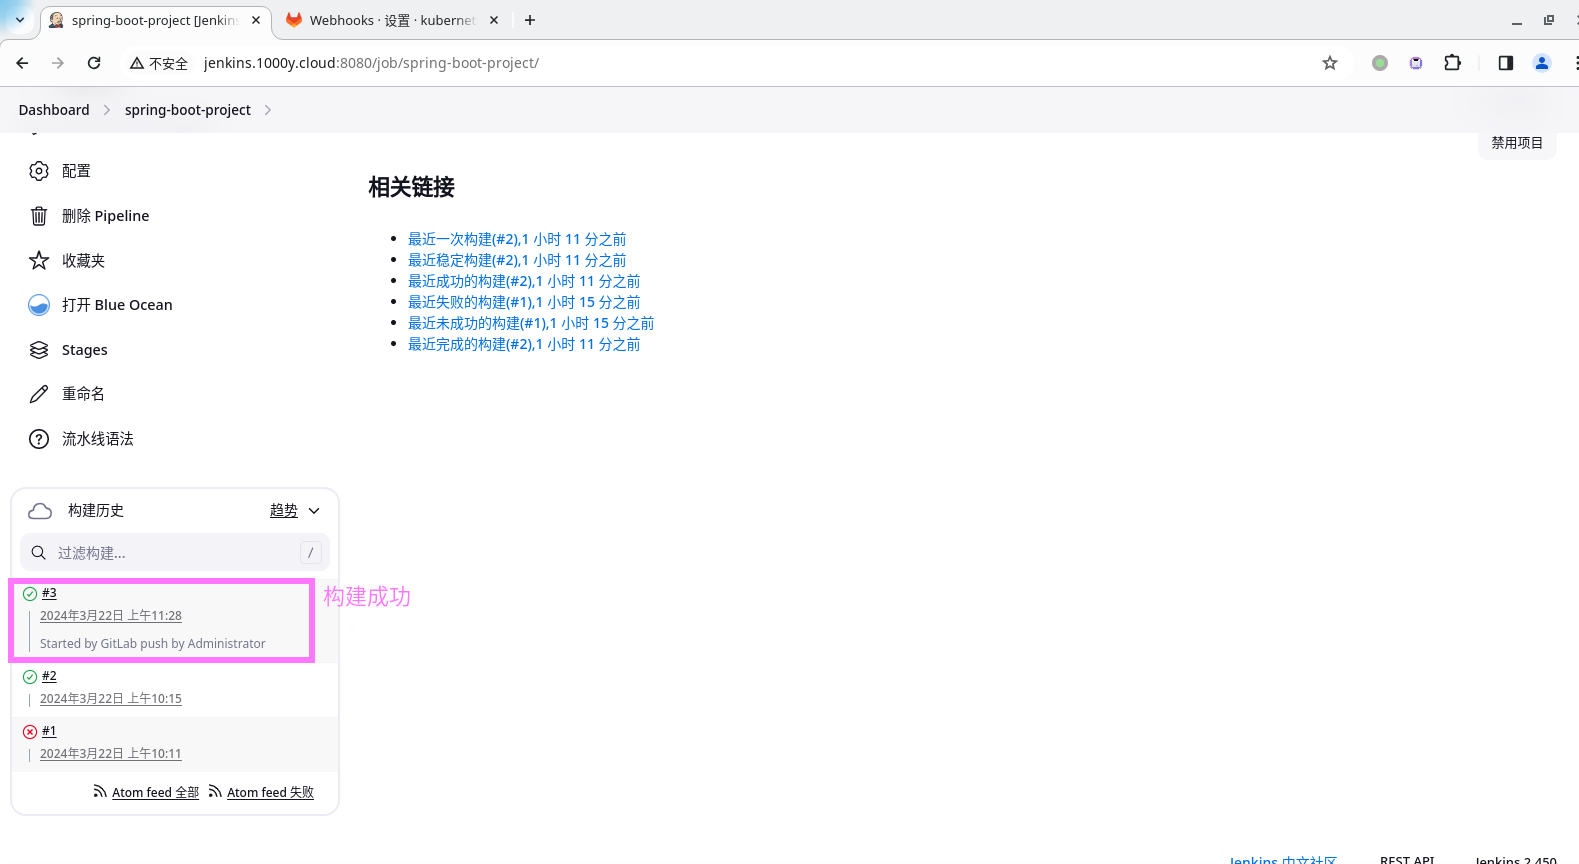This screenshot has height=864, width=1579.
Task: Click the RSS icon beside Atom feed 失败
Action: (215, 791)
